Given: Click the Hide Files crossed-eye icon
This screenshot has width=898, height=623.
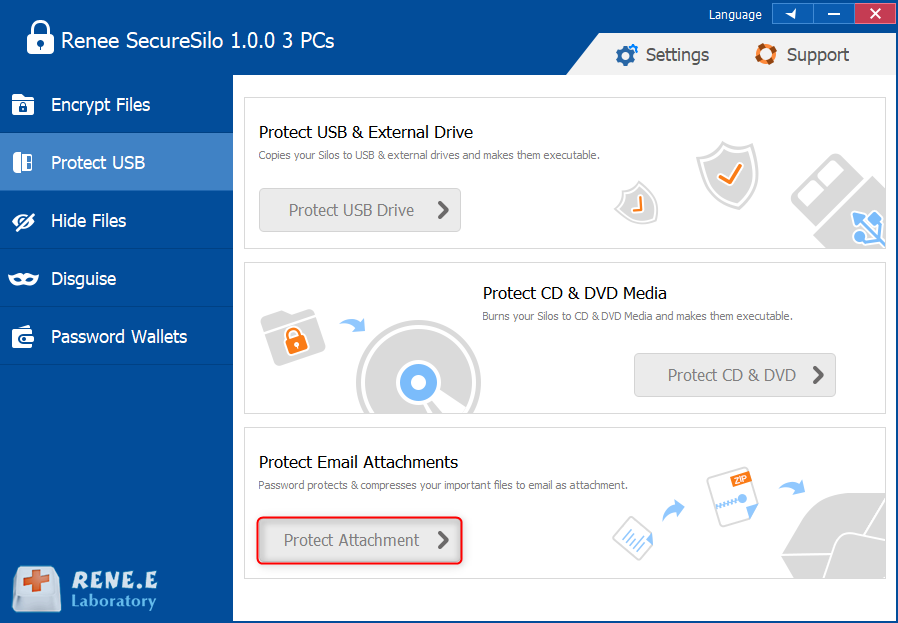Looking at the screenshot, I should click(x=23, y=221).
